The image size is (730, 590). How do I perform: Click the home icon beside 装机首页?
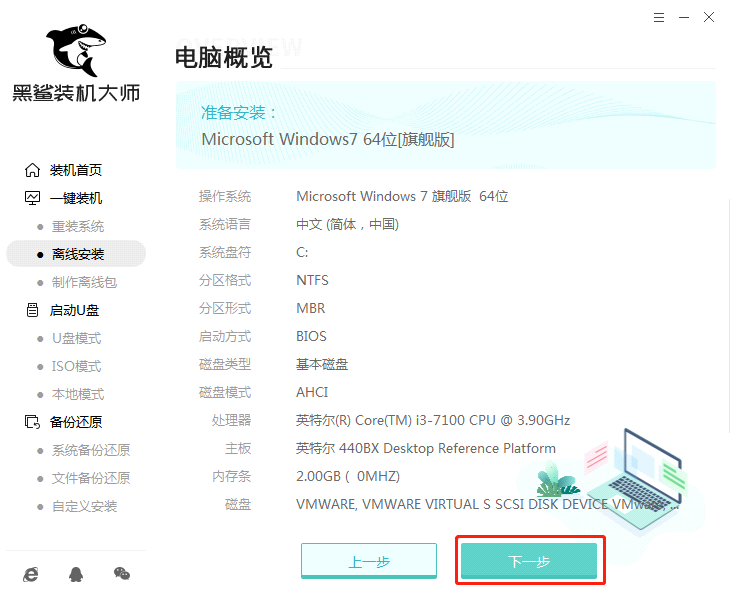pyautogui.click(x=32, y=170)
